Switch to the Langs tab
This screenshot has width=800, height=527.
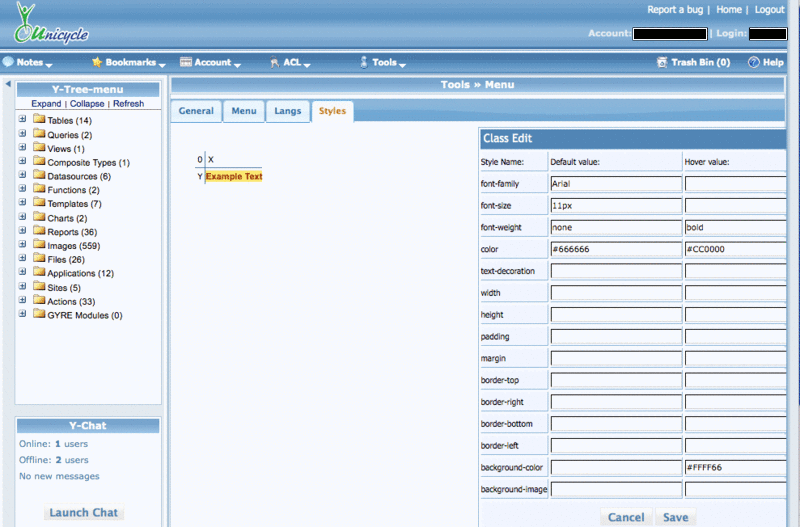click(287, 111)
